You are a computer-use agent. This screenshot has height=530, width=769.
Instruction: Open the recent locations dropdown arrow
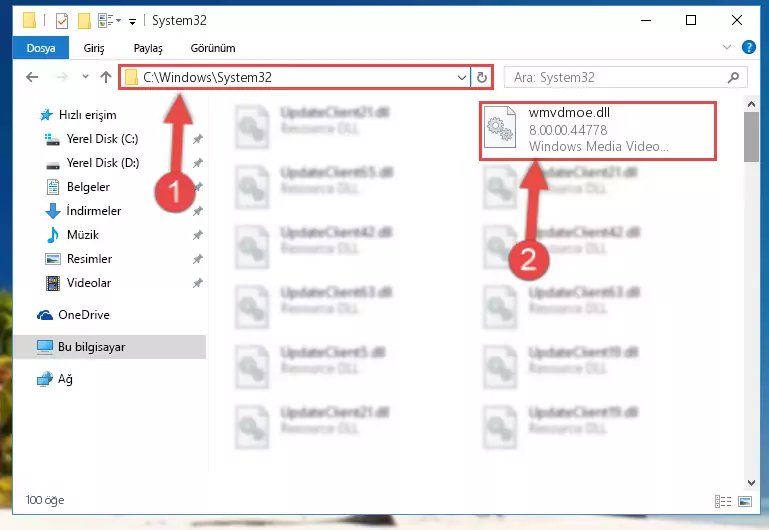85,76
